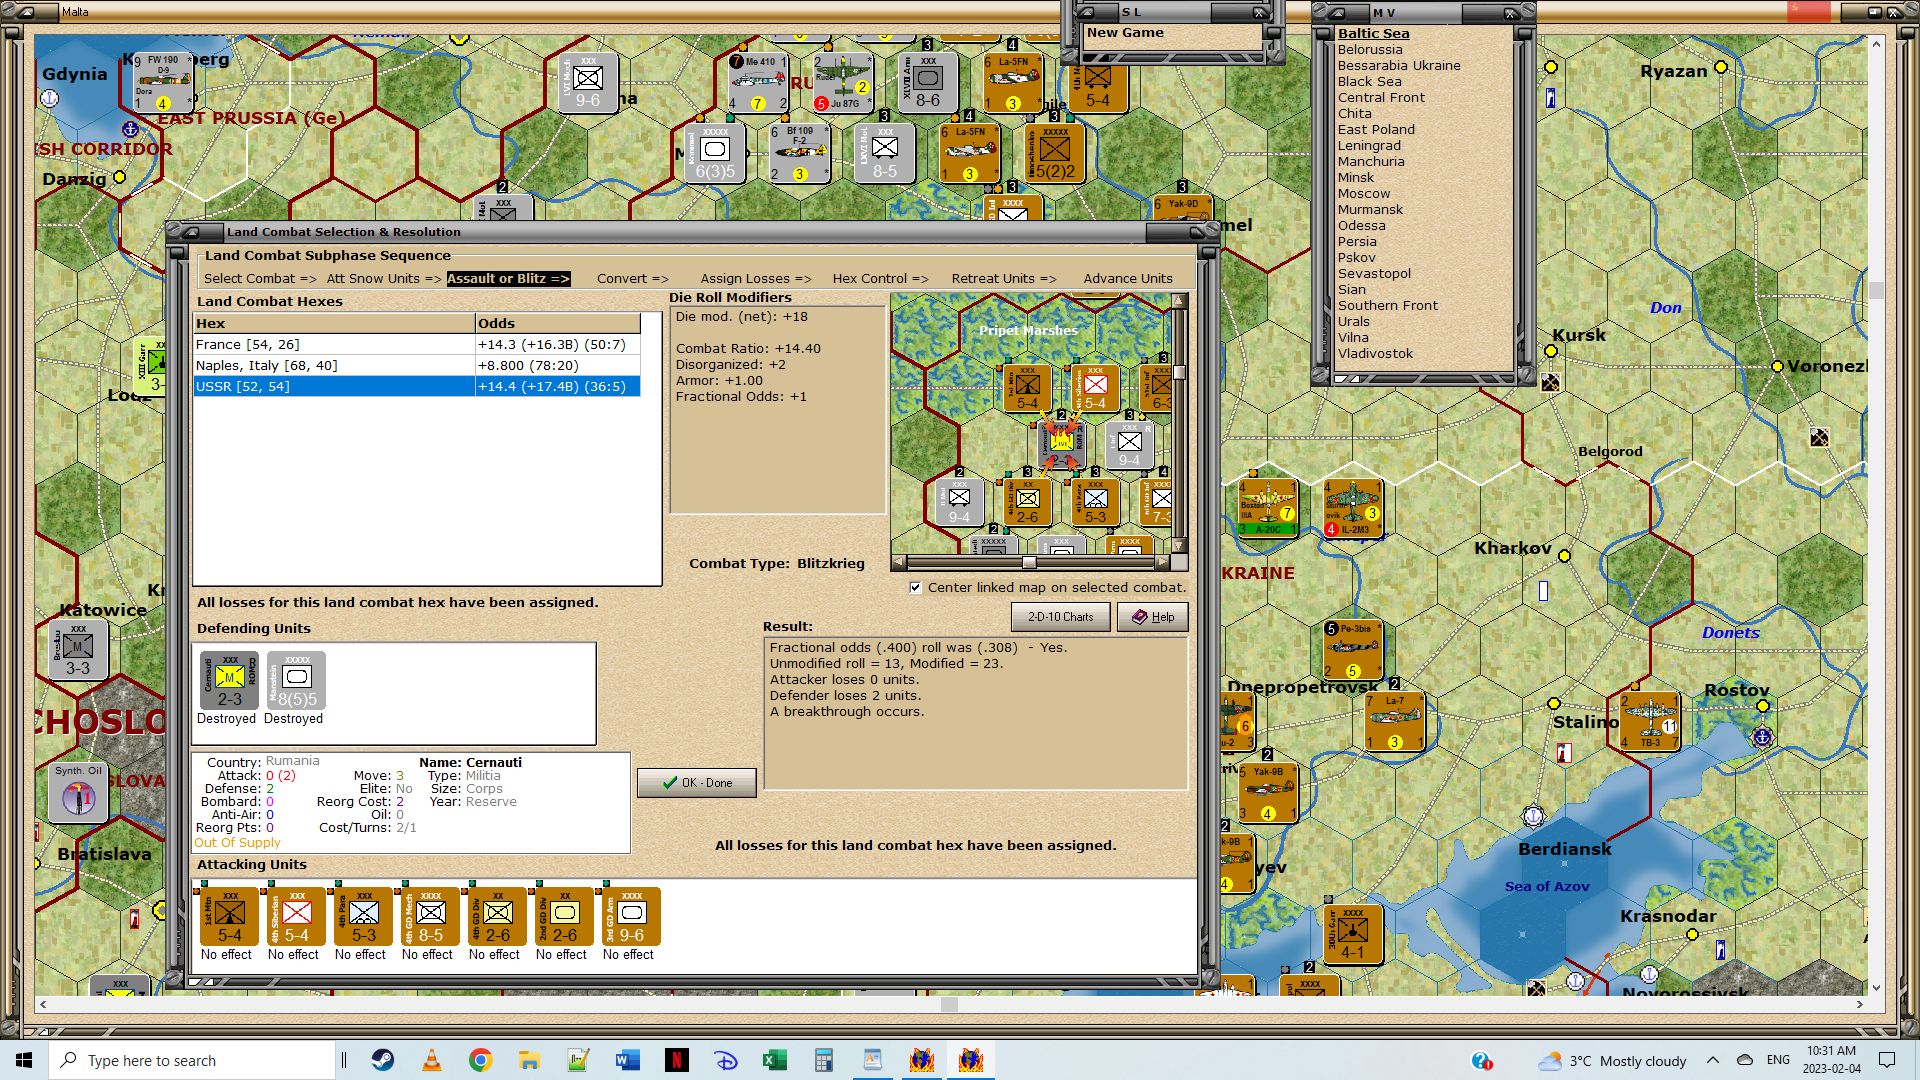
Task: Open the weather widget showing 3°C
Action: [1613, 1060]
